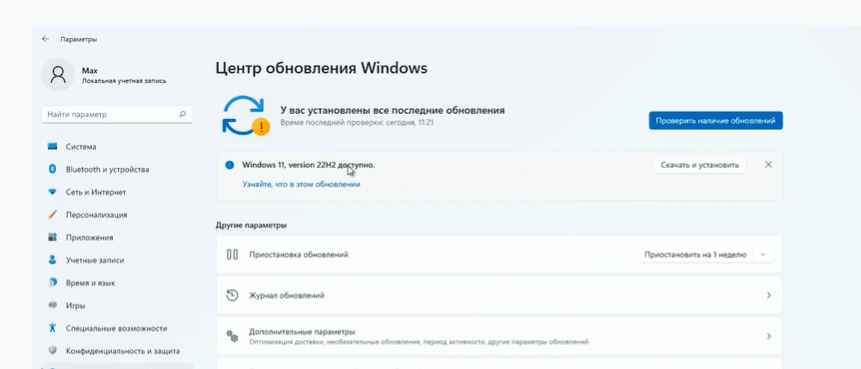
Task: Expand the Приостановить на 1 неделю dropdown arrow
Action: 763,255
